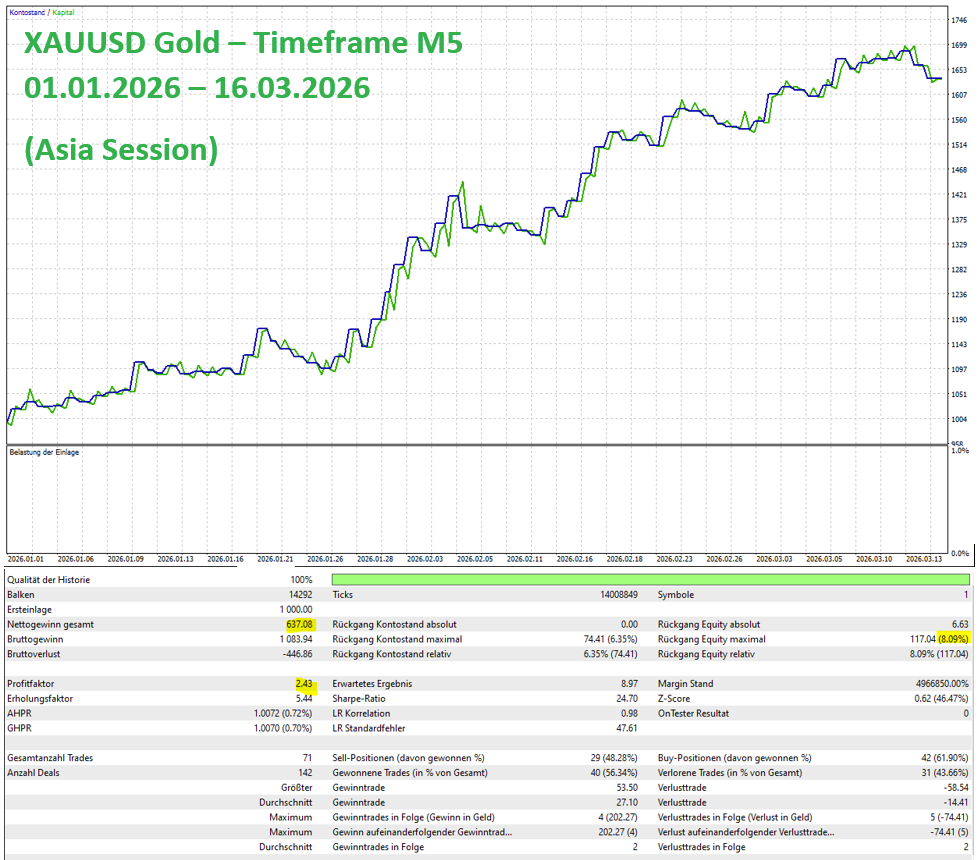Click the 2026.03.13 date axis label
The image size is (979, 860).
[924, 559]
